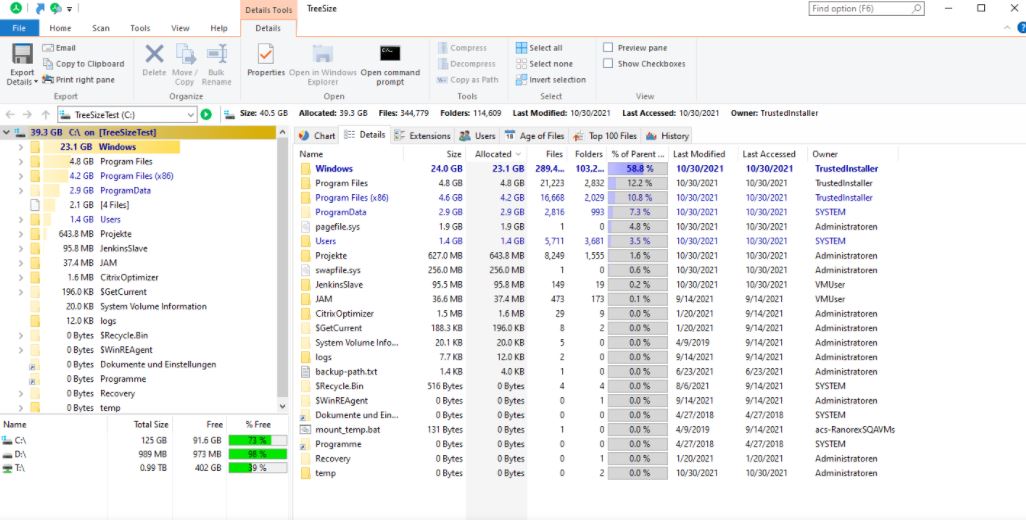1026x520 pixels.
Task: Expand the Program Files tree node
Action: (20, 162)
